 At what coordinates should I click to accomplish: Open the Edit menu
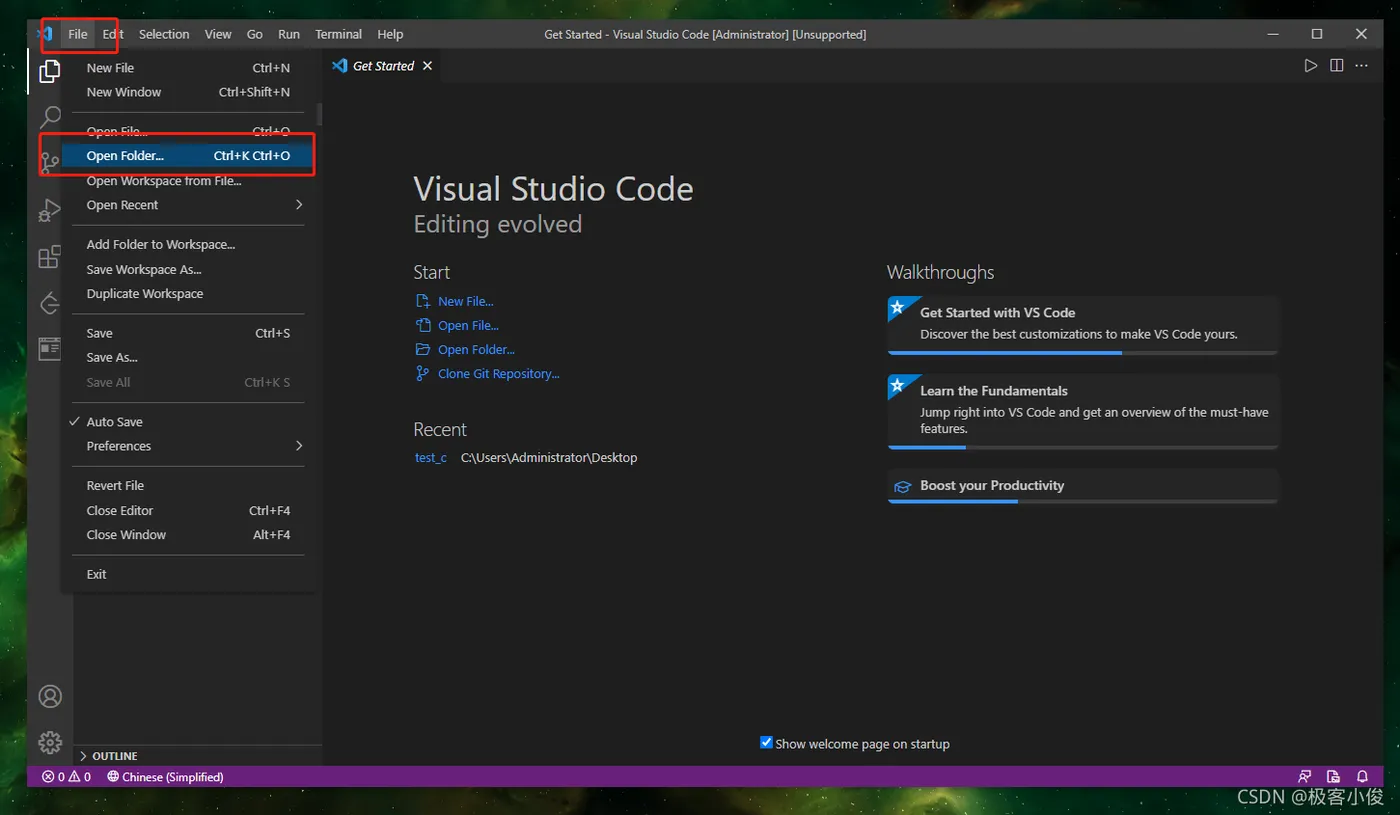tap(113, 34)
